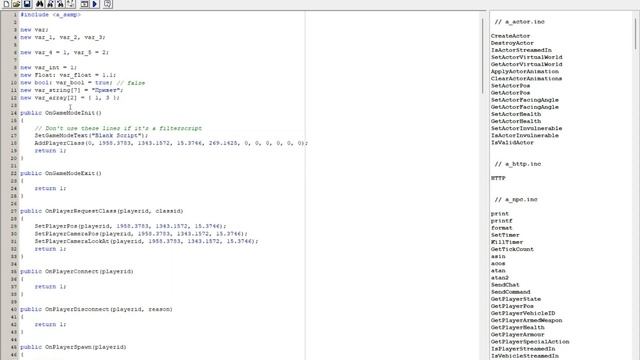The width and height of the screenshot is (640, 360).
Task: Open the Replace binoculars icon
Action: pos(60,4)
